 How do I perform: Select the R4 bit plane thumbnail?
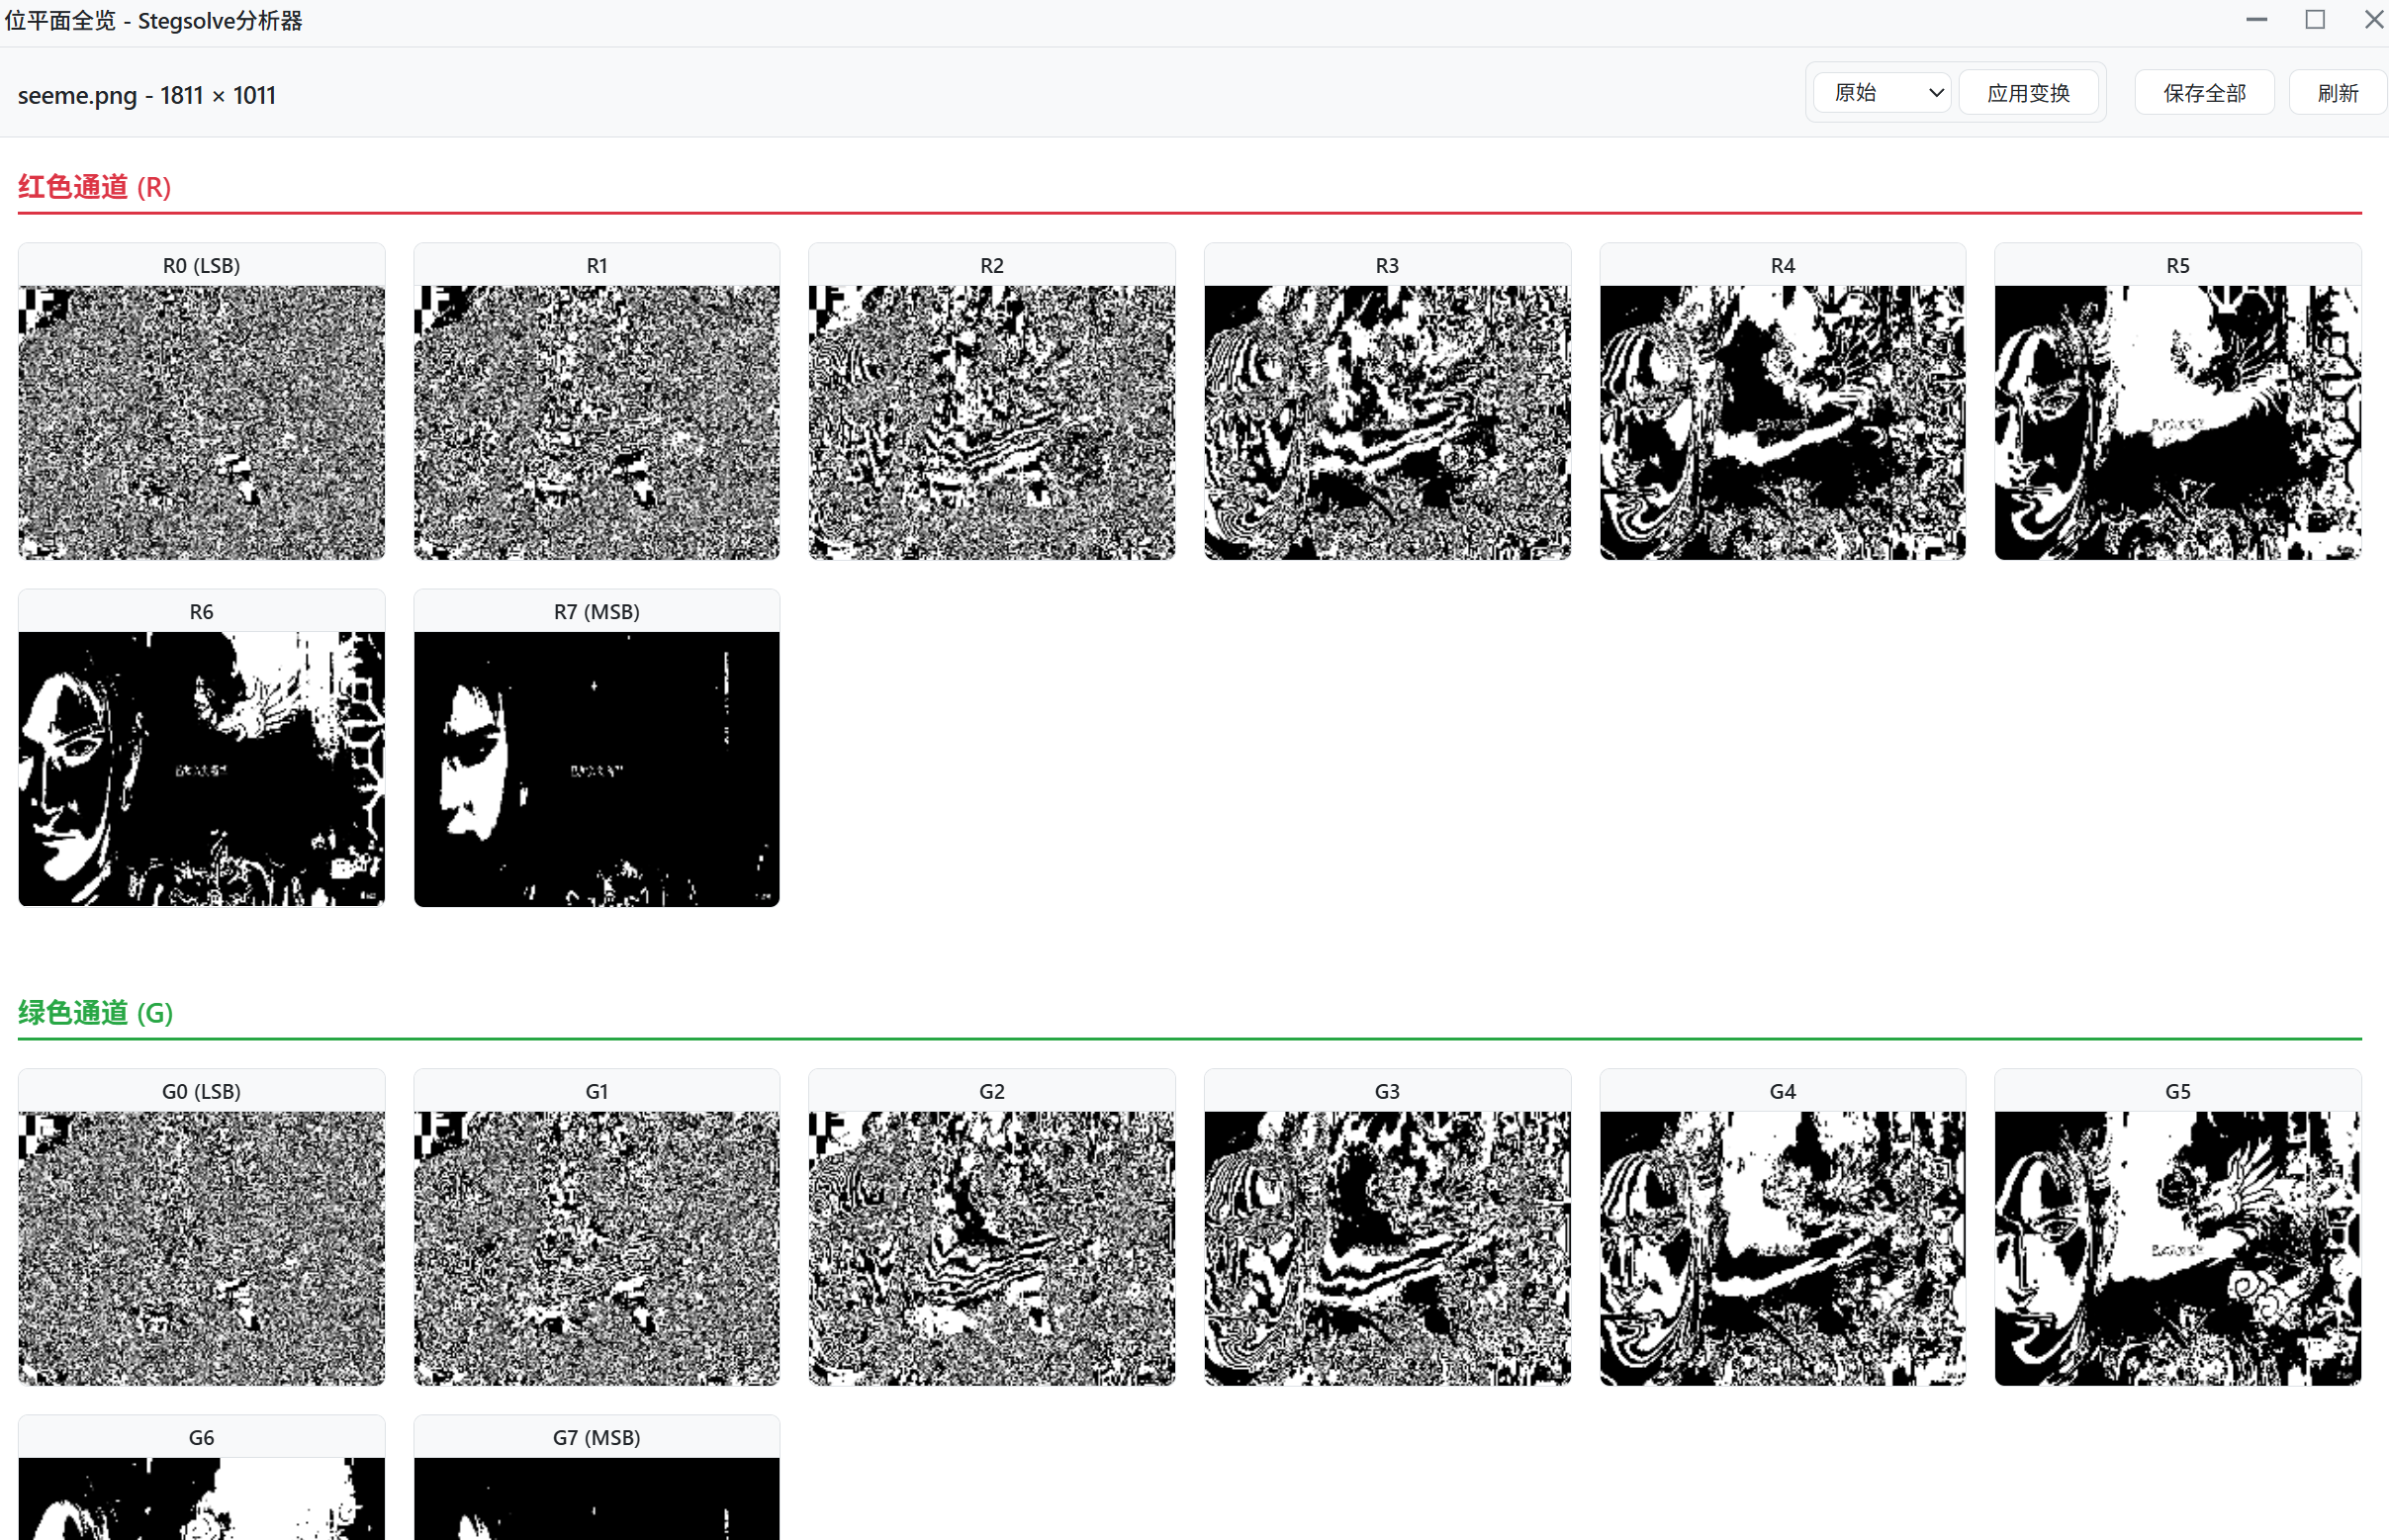(1781, 422)
